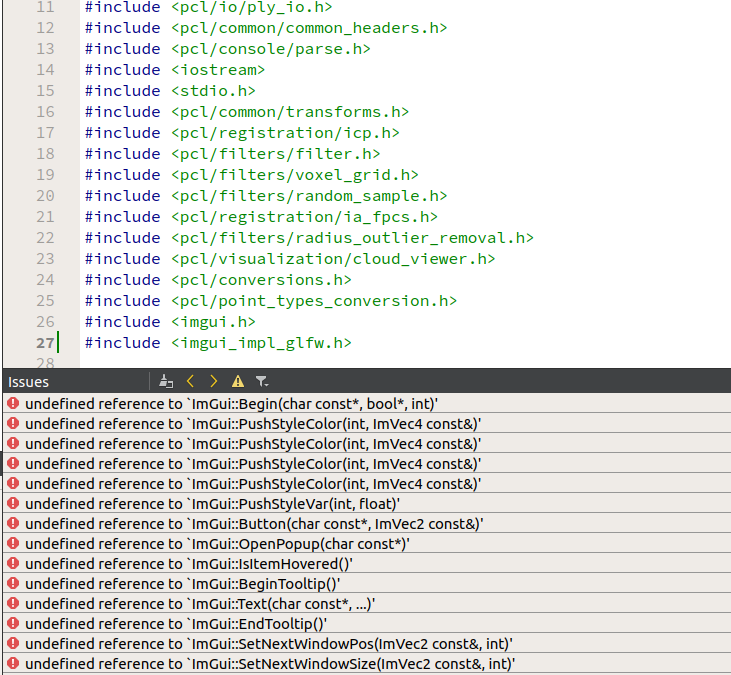Click the random_sample.h include line

(x=266, y=196)
